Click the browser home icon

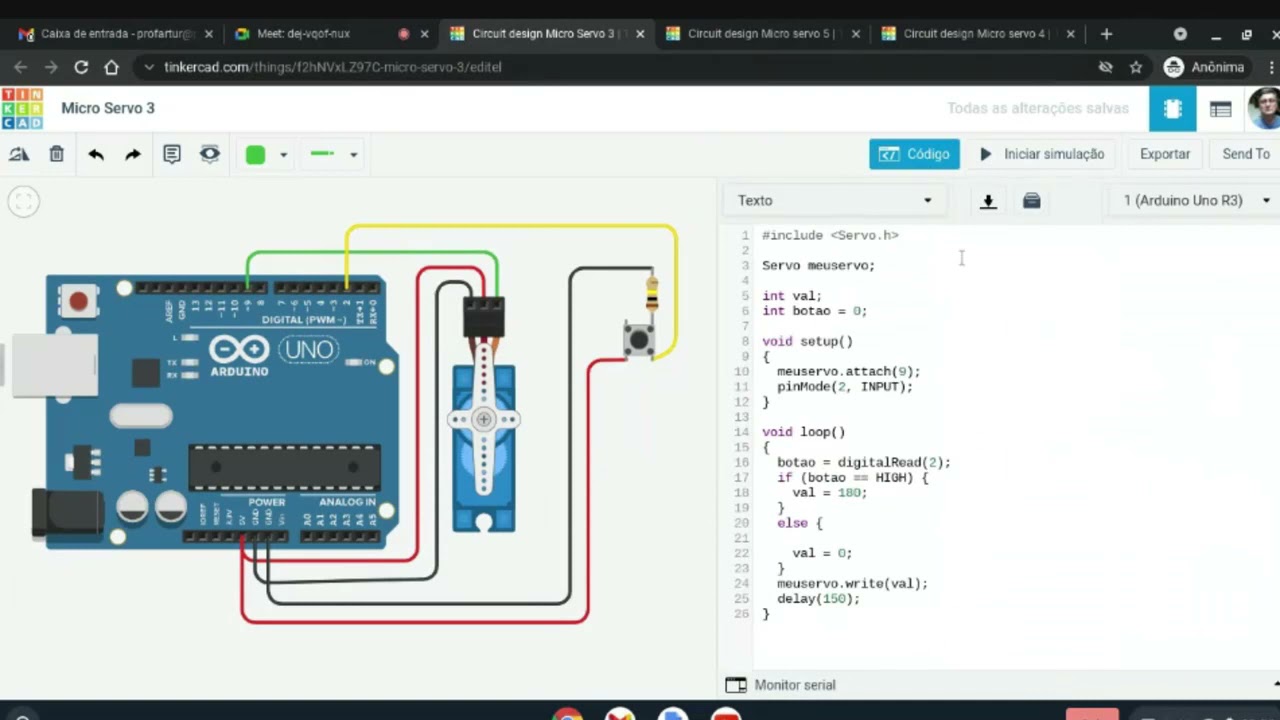[112, 67]
